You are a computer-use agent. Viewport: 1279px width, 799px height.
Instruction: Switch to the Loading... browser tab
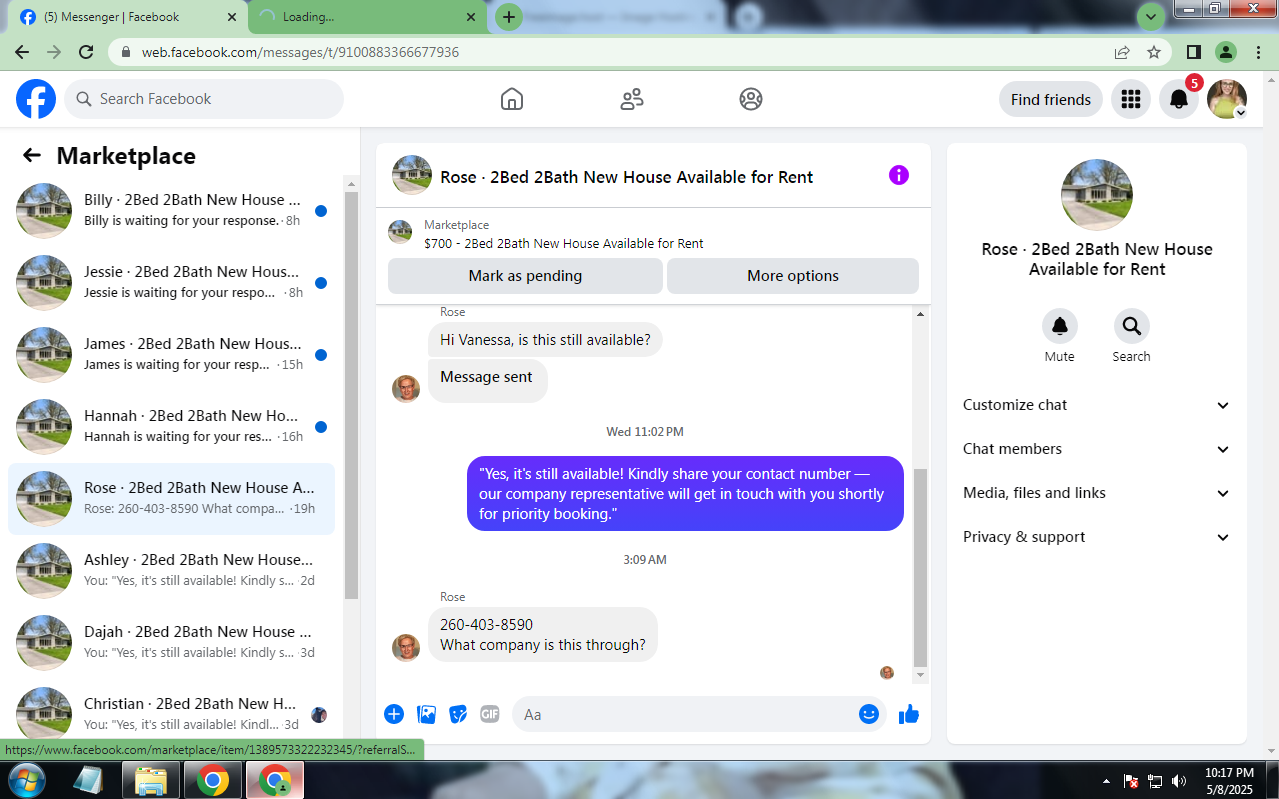tap(365, 17)
